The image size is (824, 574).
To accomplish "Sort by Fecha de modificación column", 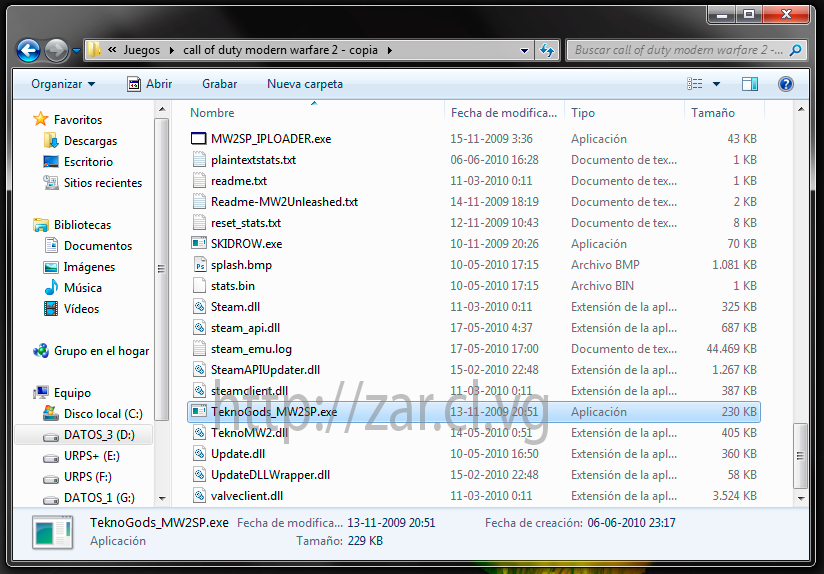I will tap(504, 113).
